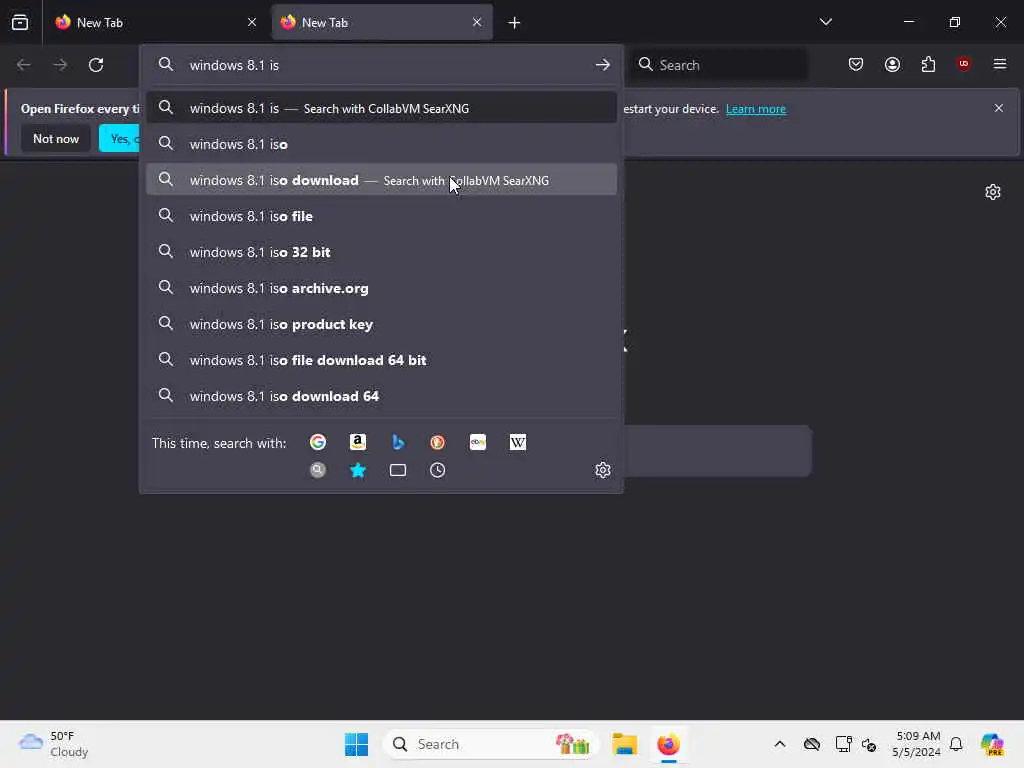Search this time with Google
The width and height of the screenshot is (1024, 768).
pyautogui.click(x=317, y=442)
